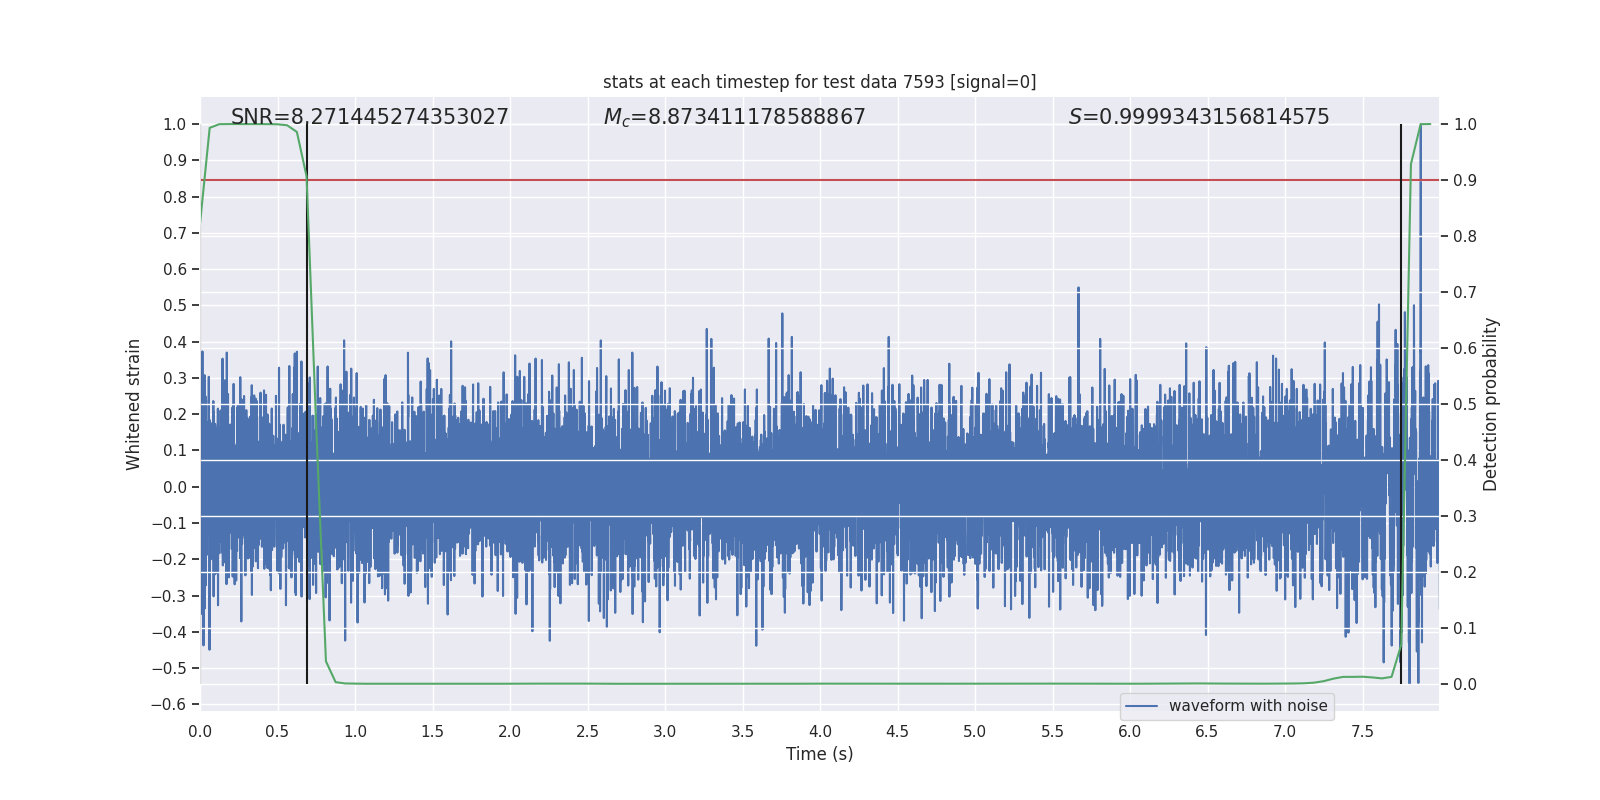The width and height of the screenshot is (1600, 800).
Task: Click the black vertical marker near 0.7 s
Action: click(307, 404)
